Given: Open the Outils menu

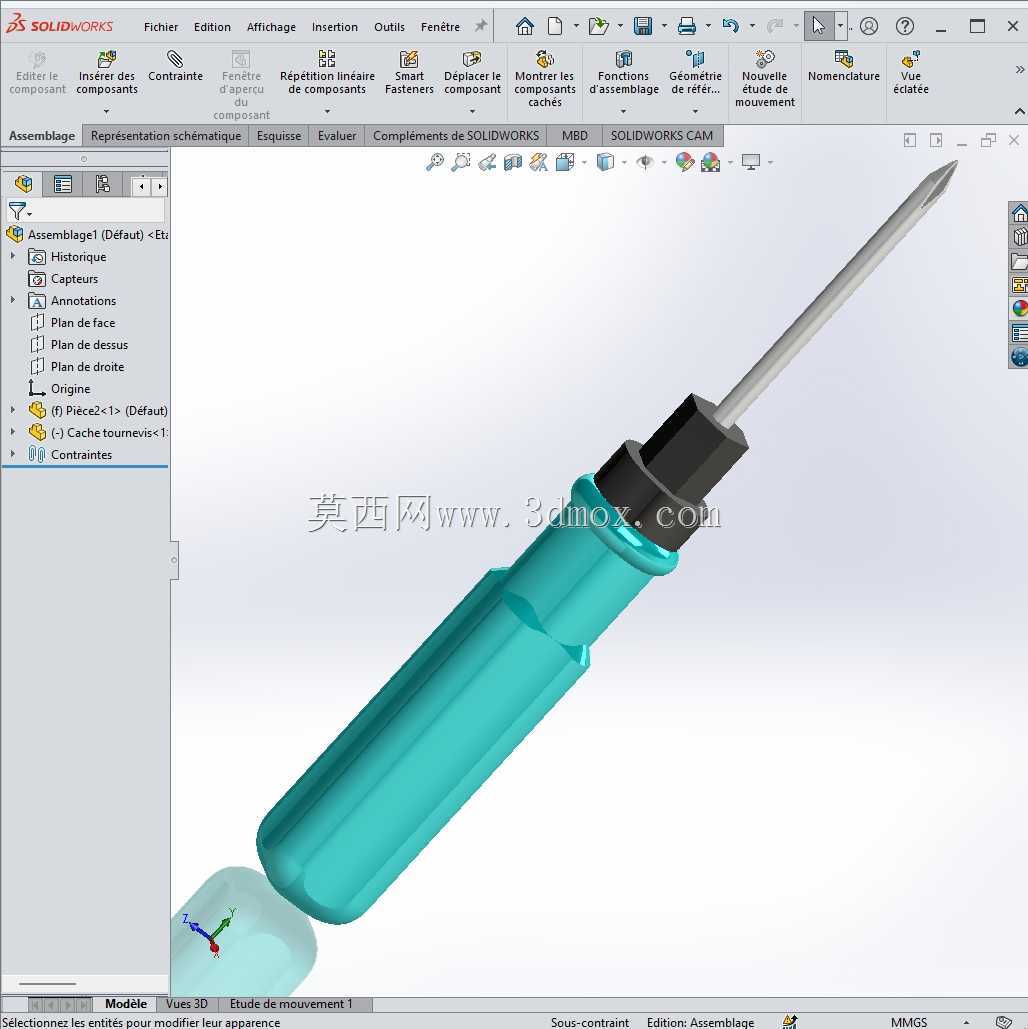Looking at the screenshot, I should coord(389,27).
